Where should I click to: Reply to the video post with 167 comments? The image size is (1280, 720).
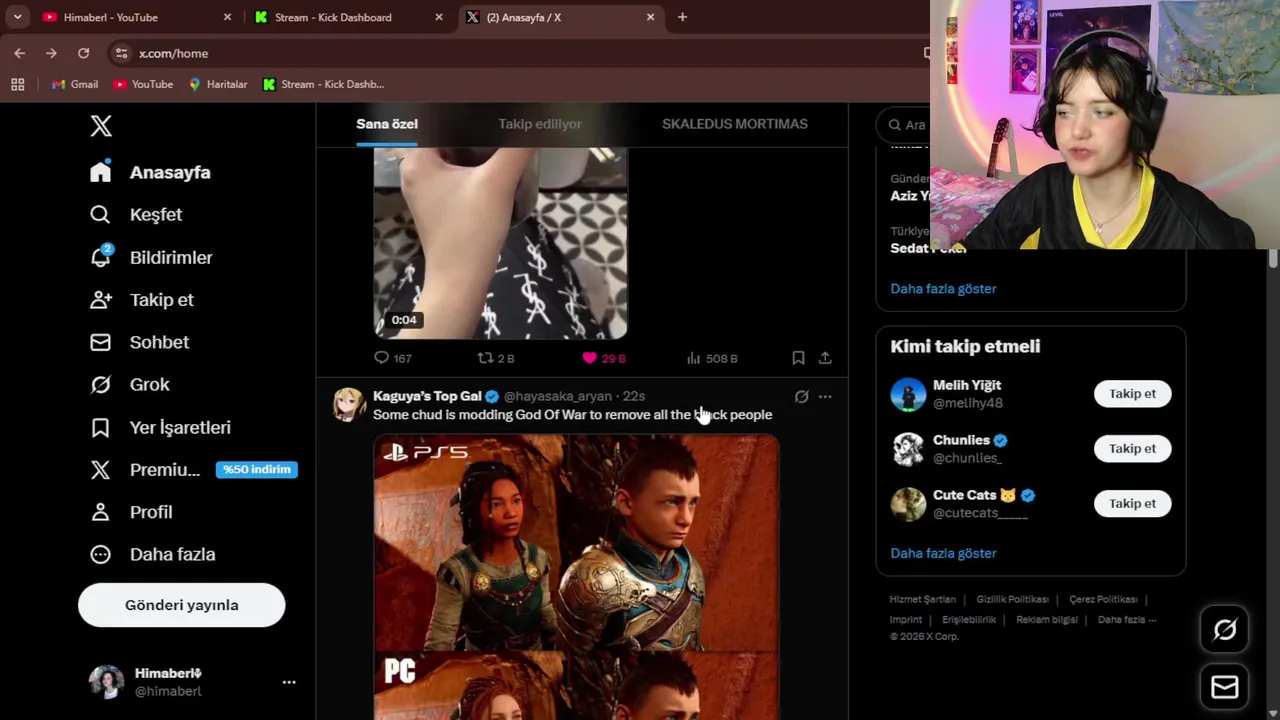pos(392,358)
